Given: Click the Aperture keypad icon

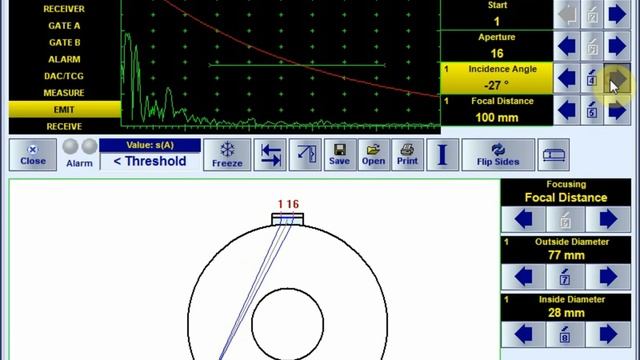Looking at the screenshot, I should 592,46.
